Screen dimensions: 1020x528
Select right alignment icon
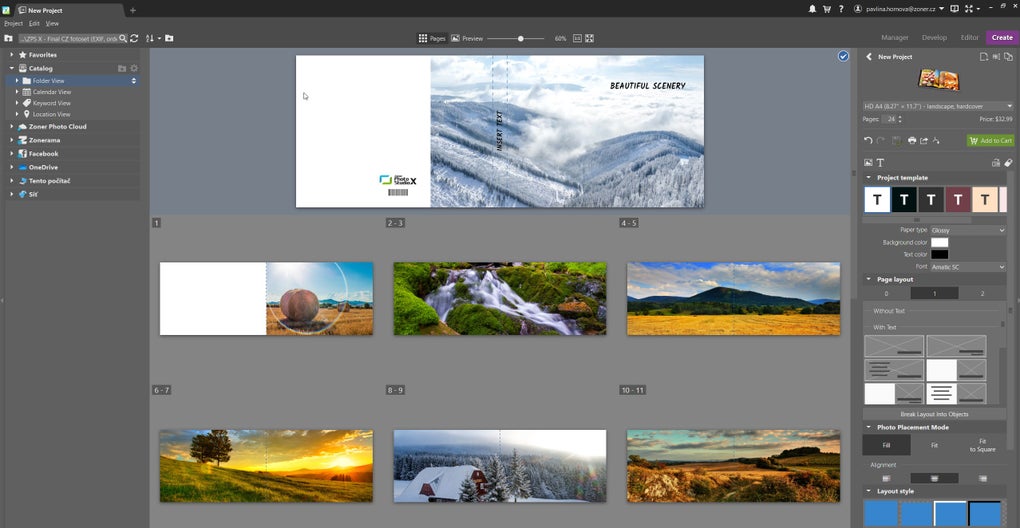tap(982, 479)
